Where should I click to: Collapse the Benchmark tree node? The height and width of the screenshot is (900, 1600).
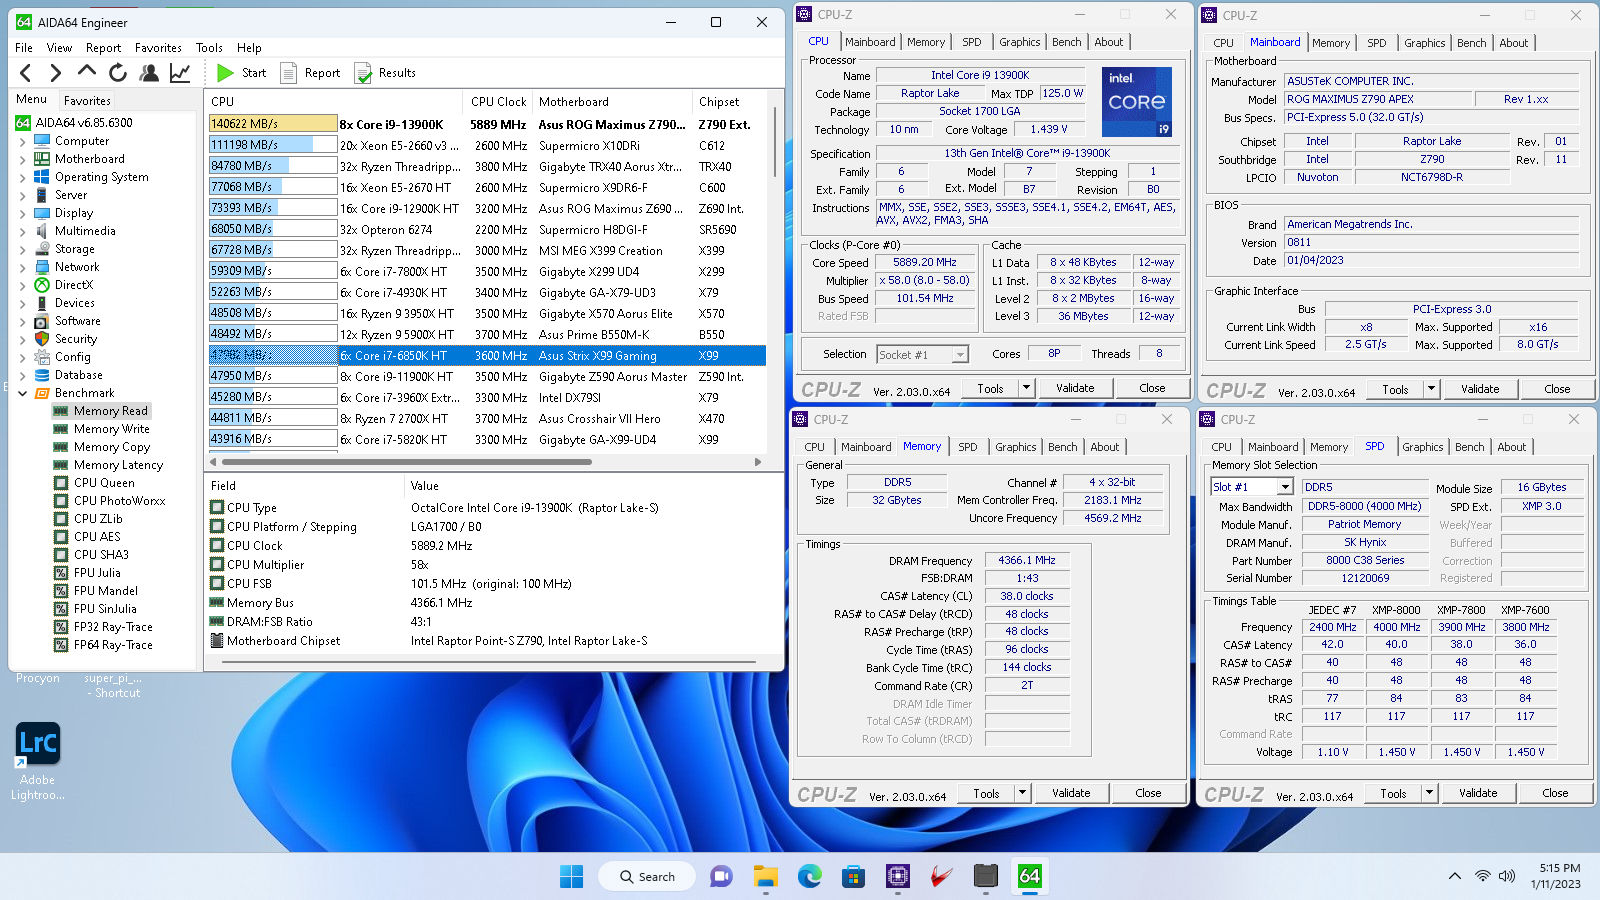pos(23,393)
